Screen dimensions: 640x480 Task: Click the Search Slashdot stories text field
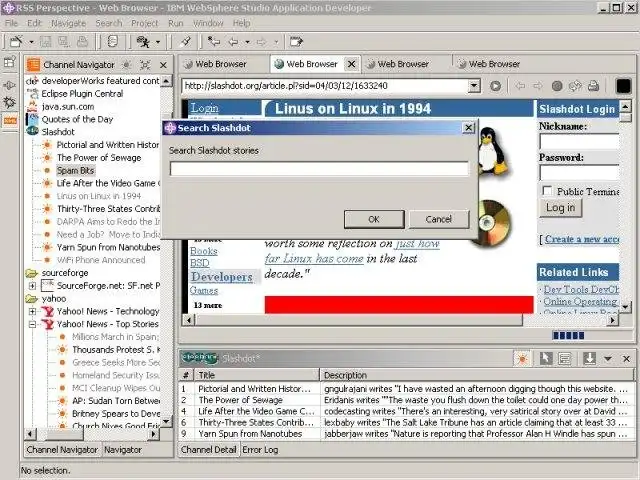pos(319,169)
